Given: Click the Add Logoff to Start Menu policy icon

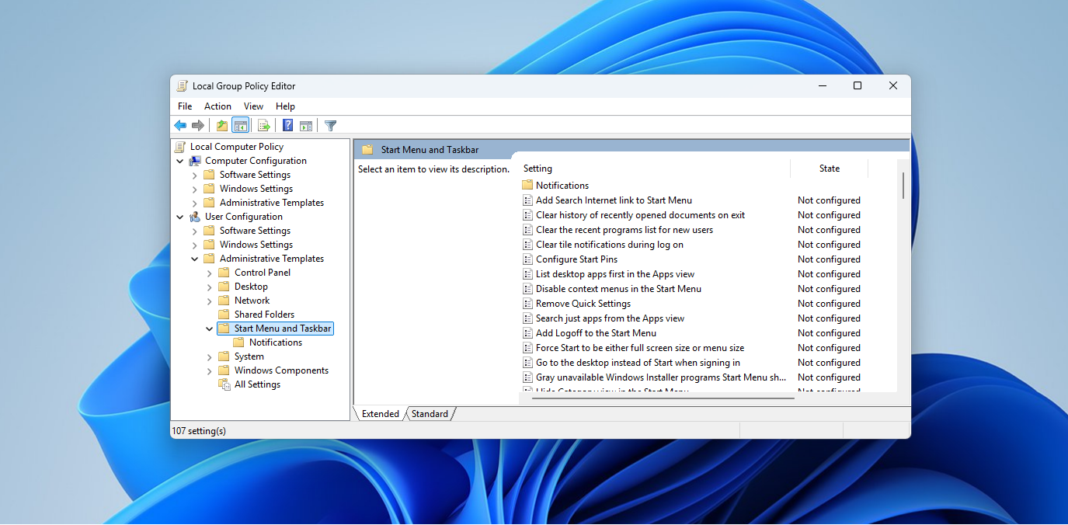Looking at the screenshot, I should click(x=527, y=333).
